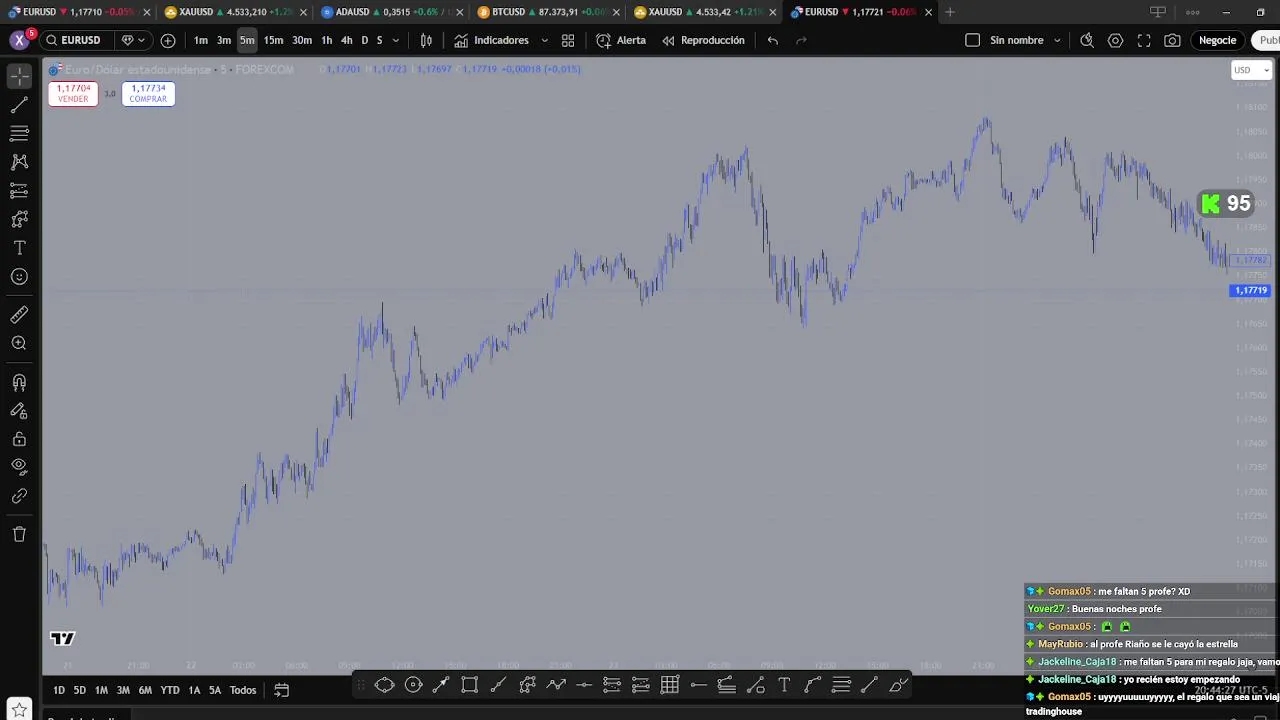Select circle shape in floating drawing toolbar
The height and width of the screenshot is (720, 1280).
(413, 685)
